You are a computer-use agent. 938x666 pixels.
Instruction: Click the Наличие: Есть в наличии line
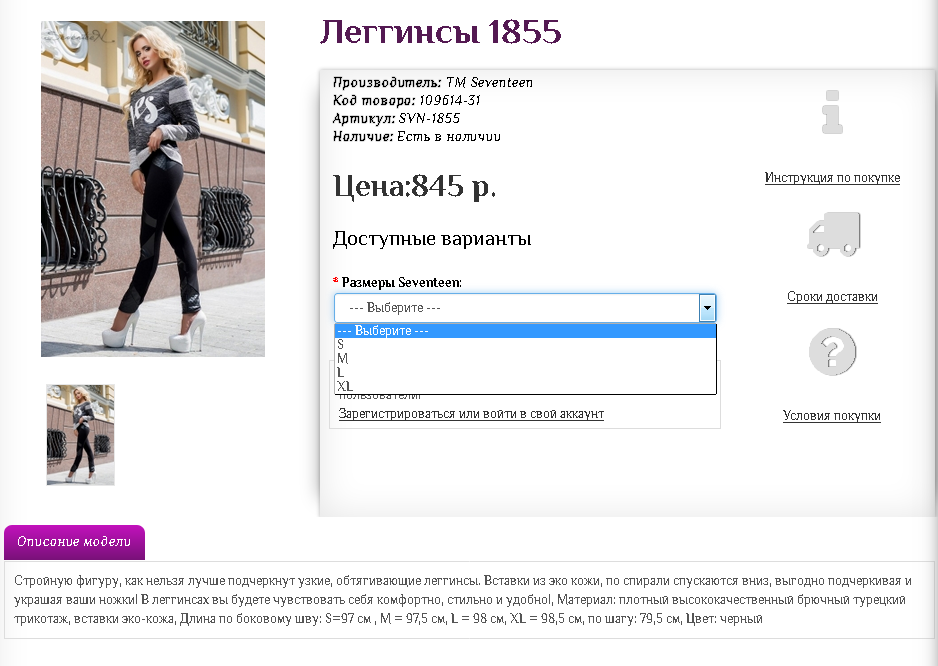(416, 136)
